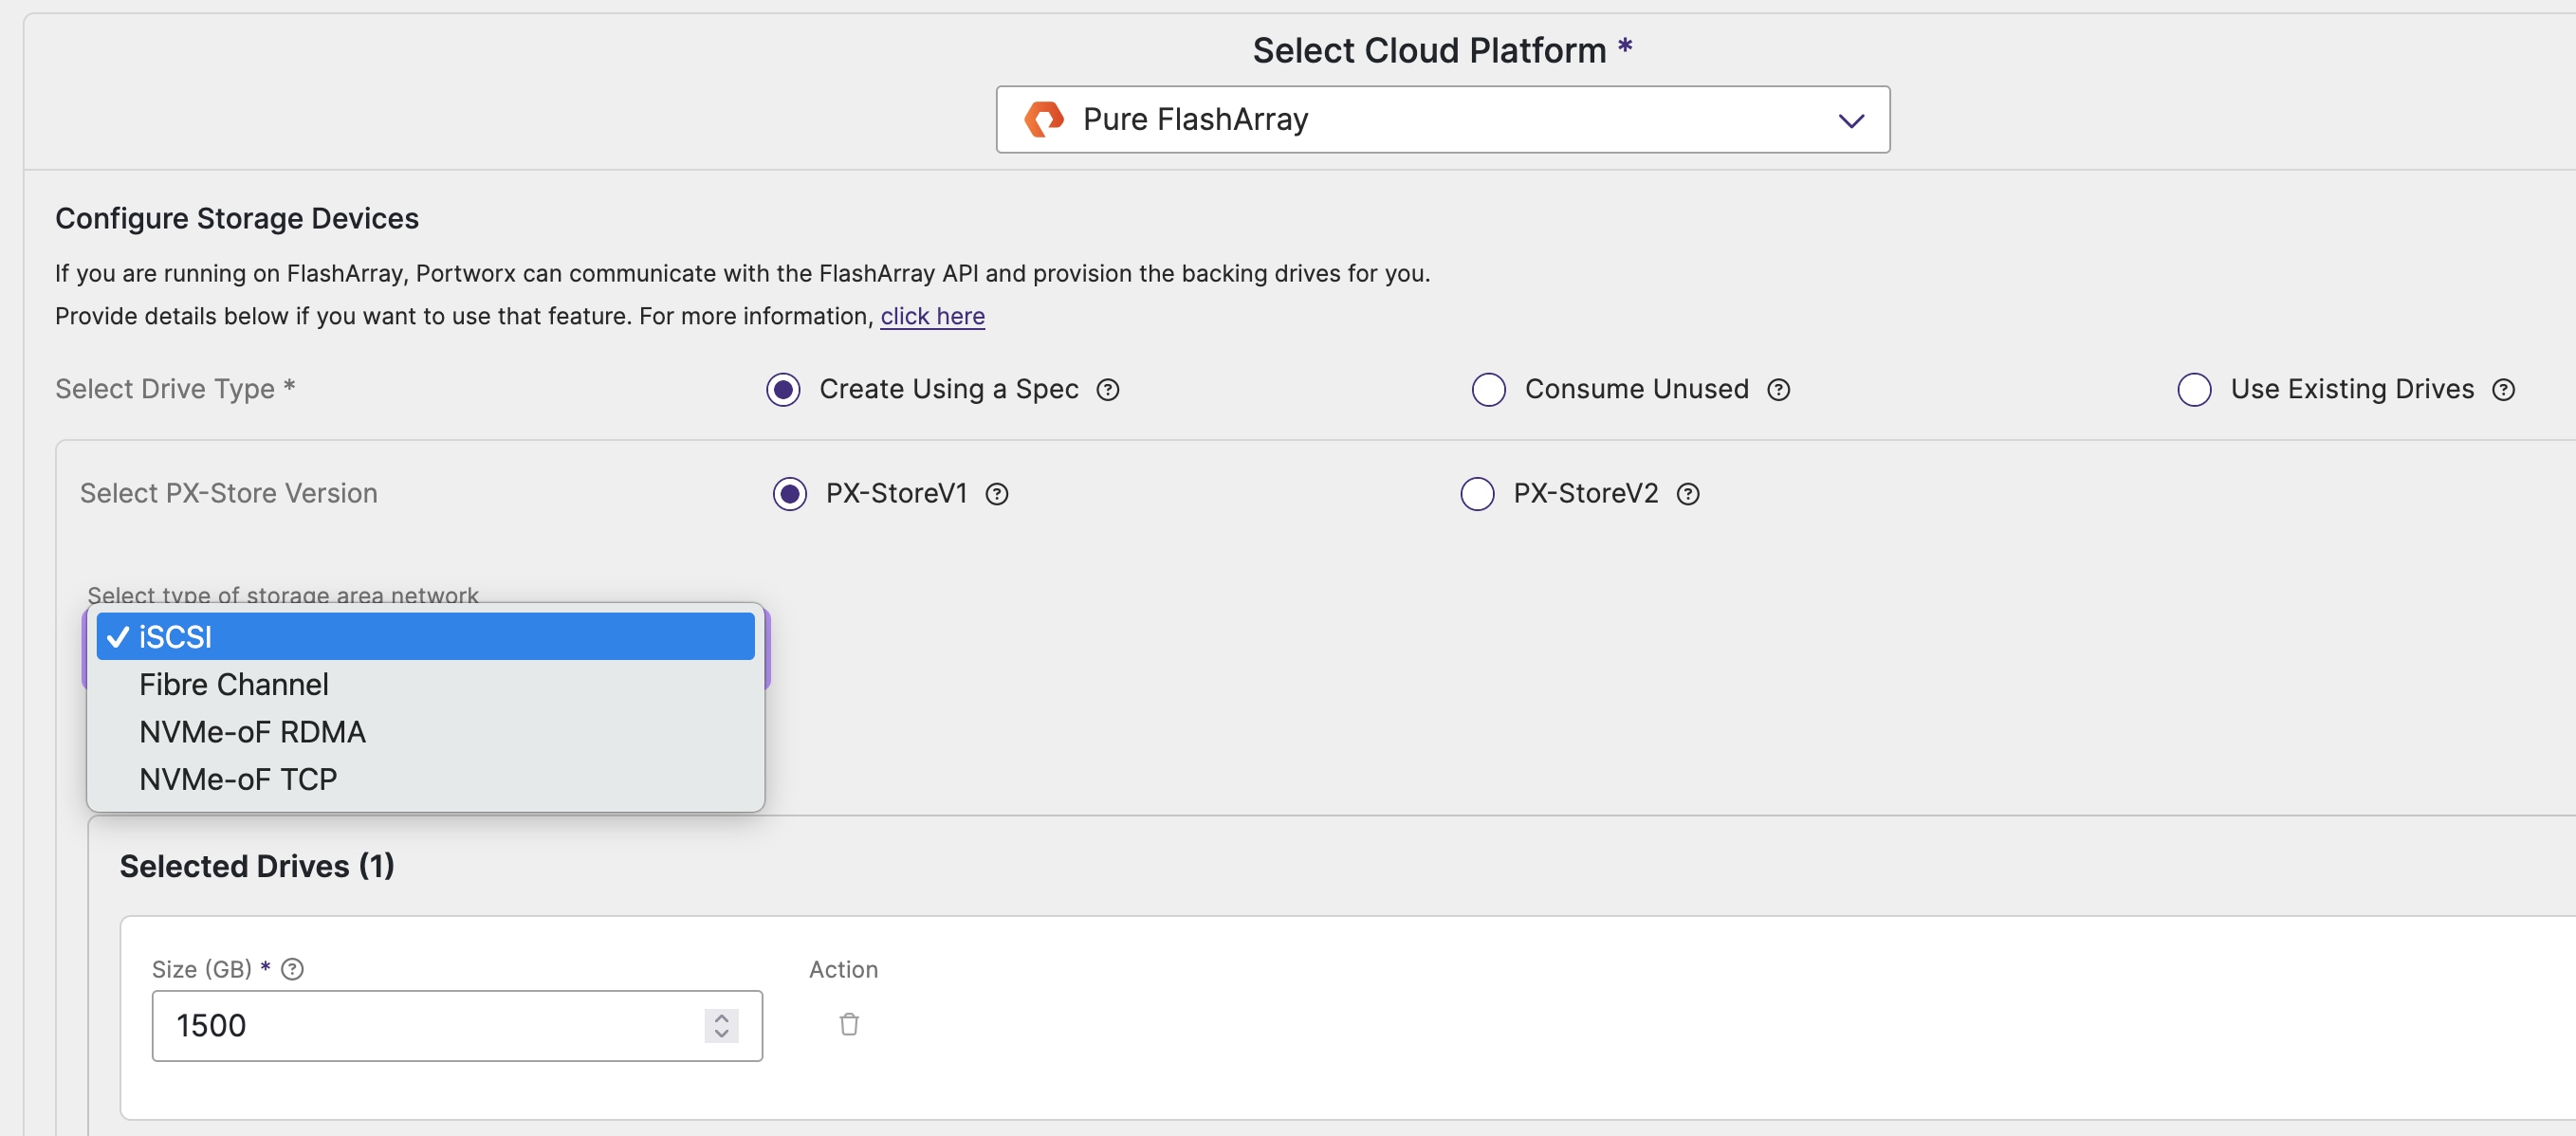Screen dimensions: 2576x1136
Task: Select the Consume Unused option
Action: click(x=1489, y=390)
